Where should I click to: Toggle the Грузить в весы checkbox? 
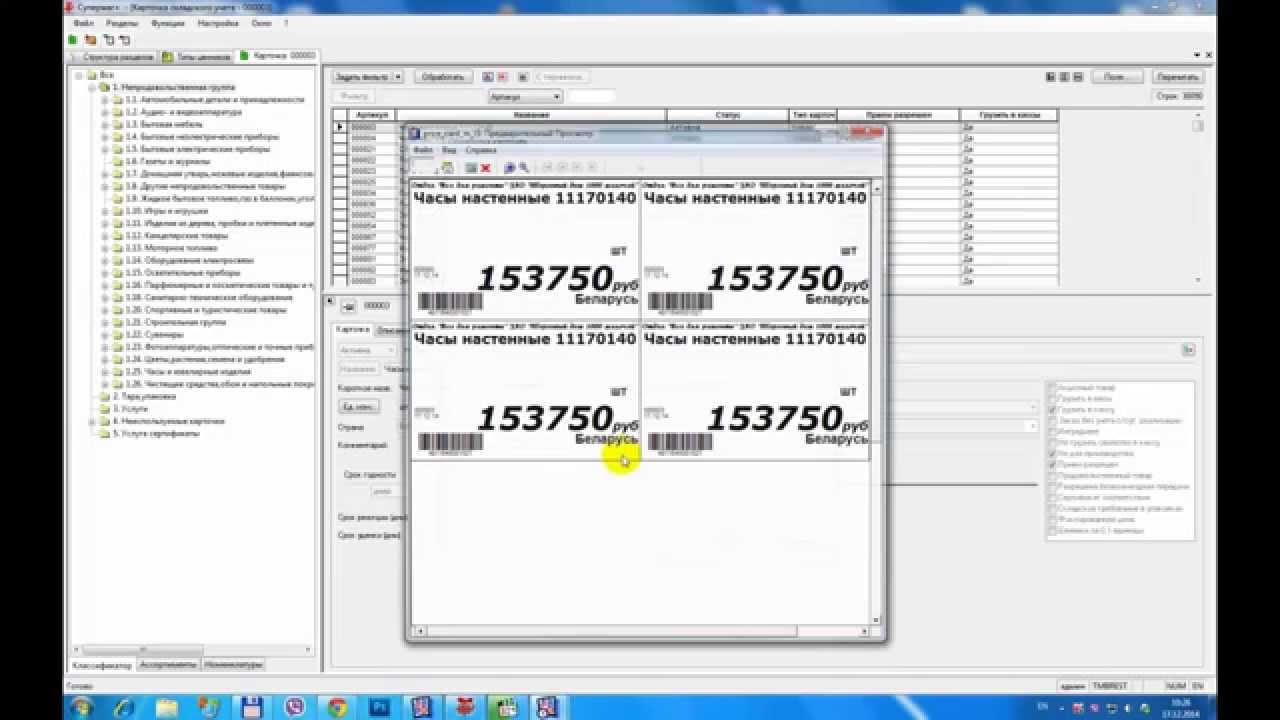tap(1051, 398)
